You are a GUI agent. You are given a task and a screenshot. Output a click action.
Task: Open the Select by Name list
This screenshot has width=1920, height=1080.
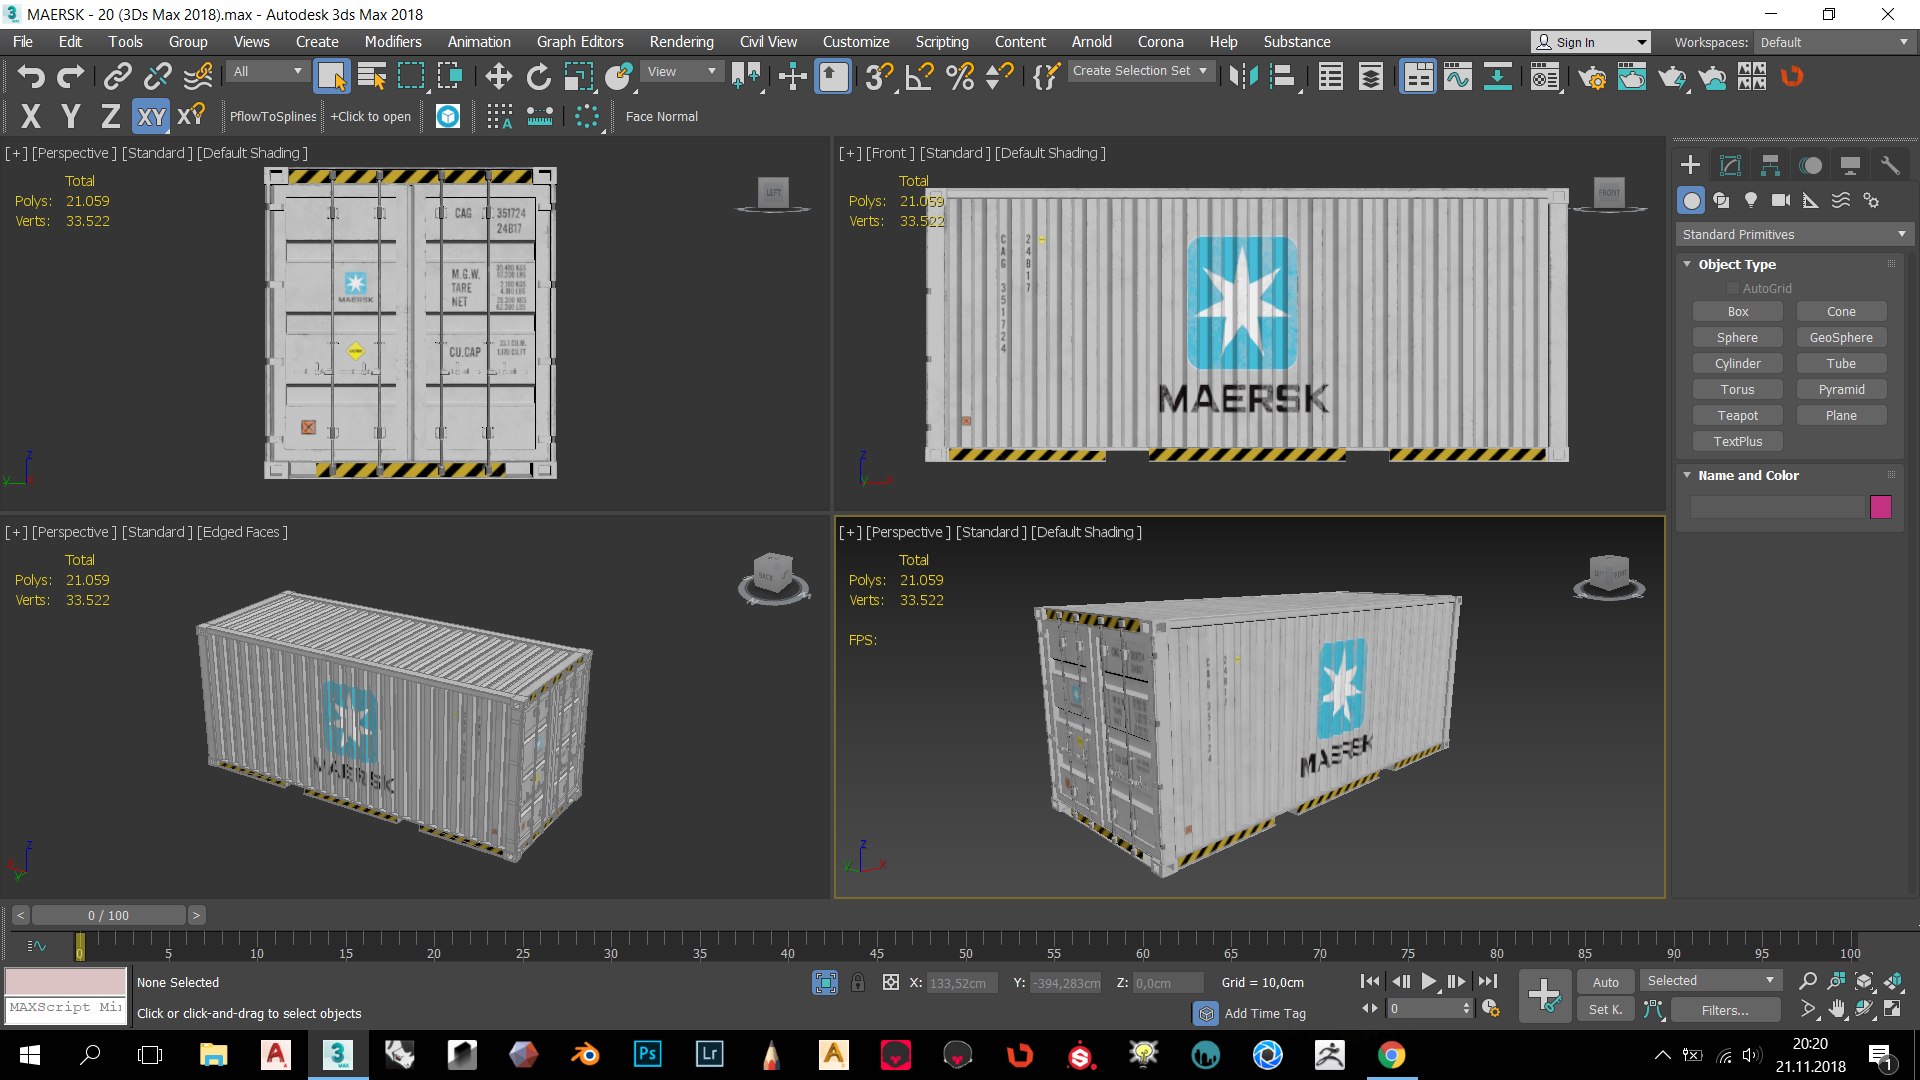[372, 76]
